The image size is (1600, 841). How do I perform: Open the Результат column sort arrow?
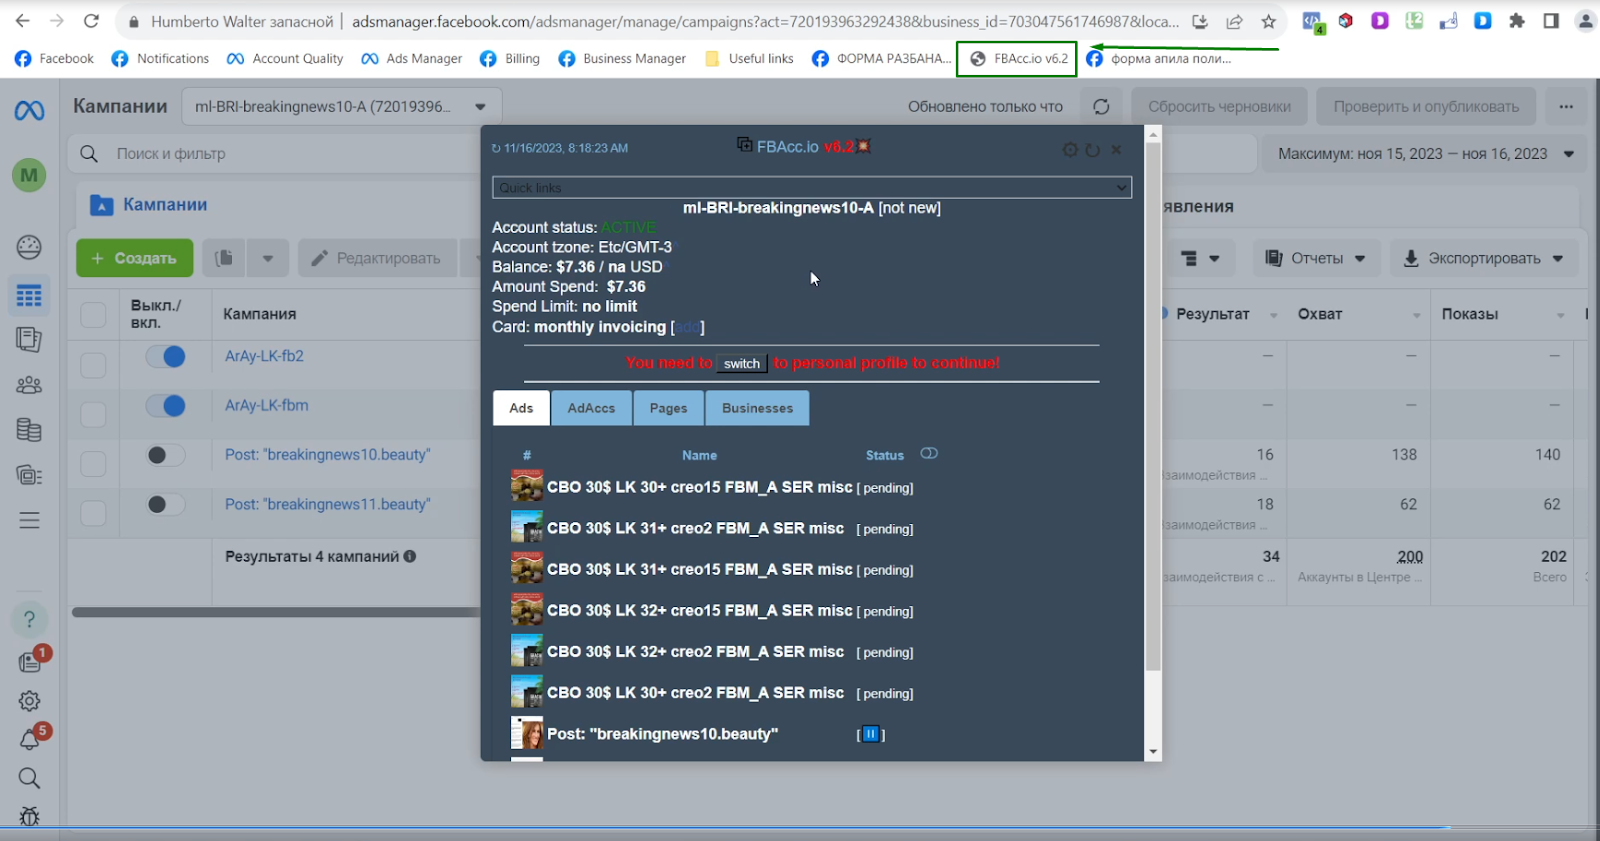tap(1273, 315)
